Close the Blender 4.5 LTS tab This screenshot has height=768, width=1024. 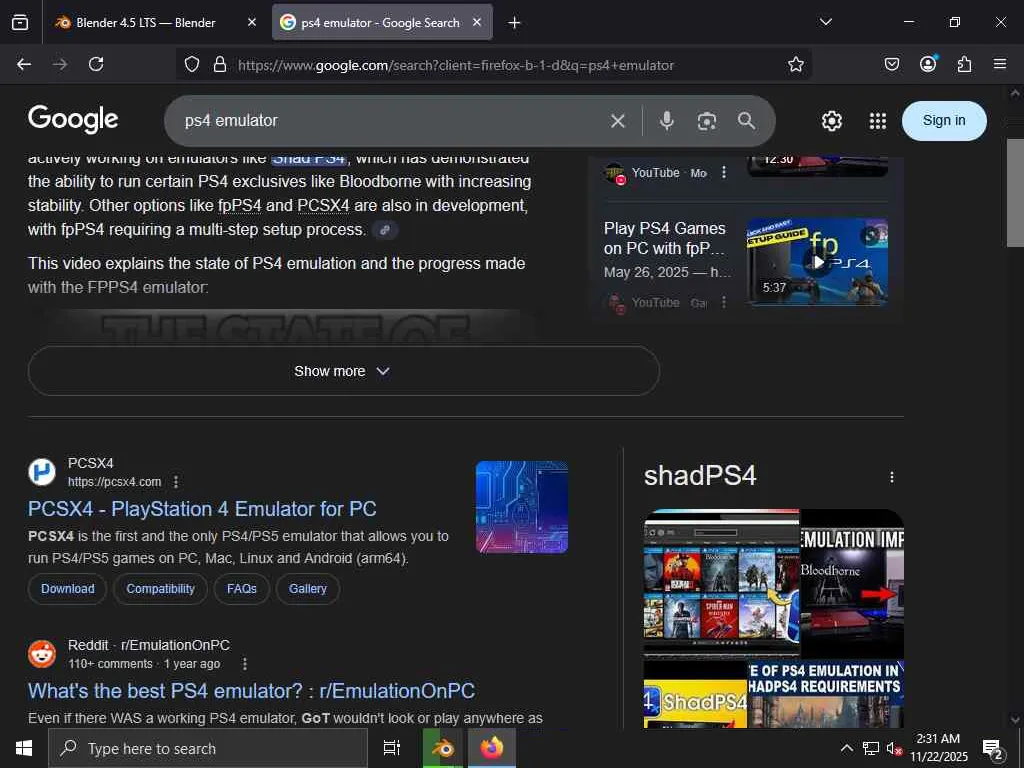coord(252,22)
